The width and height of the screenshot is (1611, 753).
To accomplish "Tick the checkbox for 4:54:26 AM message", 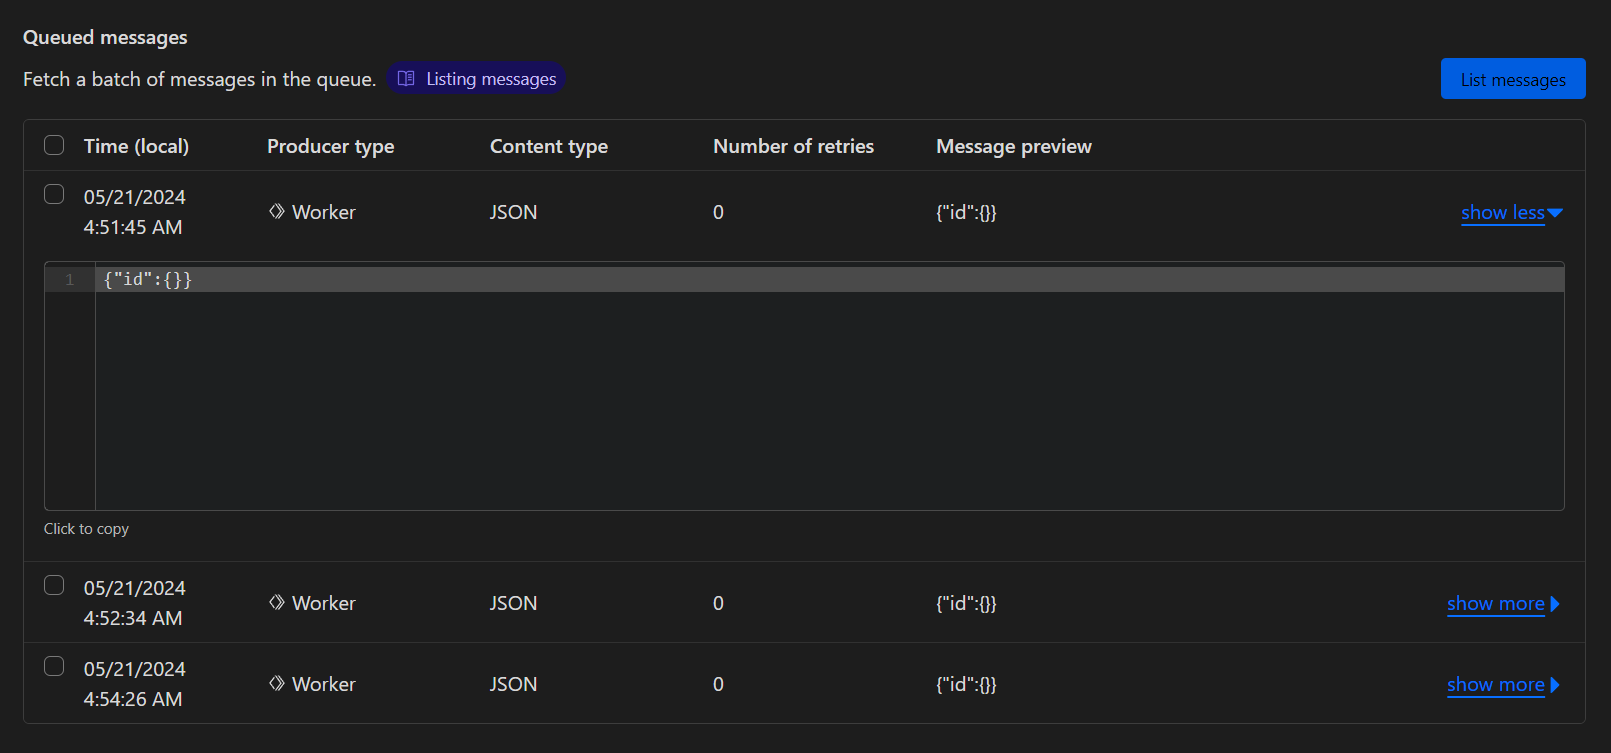I will point(54,667).
